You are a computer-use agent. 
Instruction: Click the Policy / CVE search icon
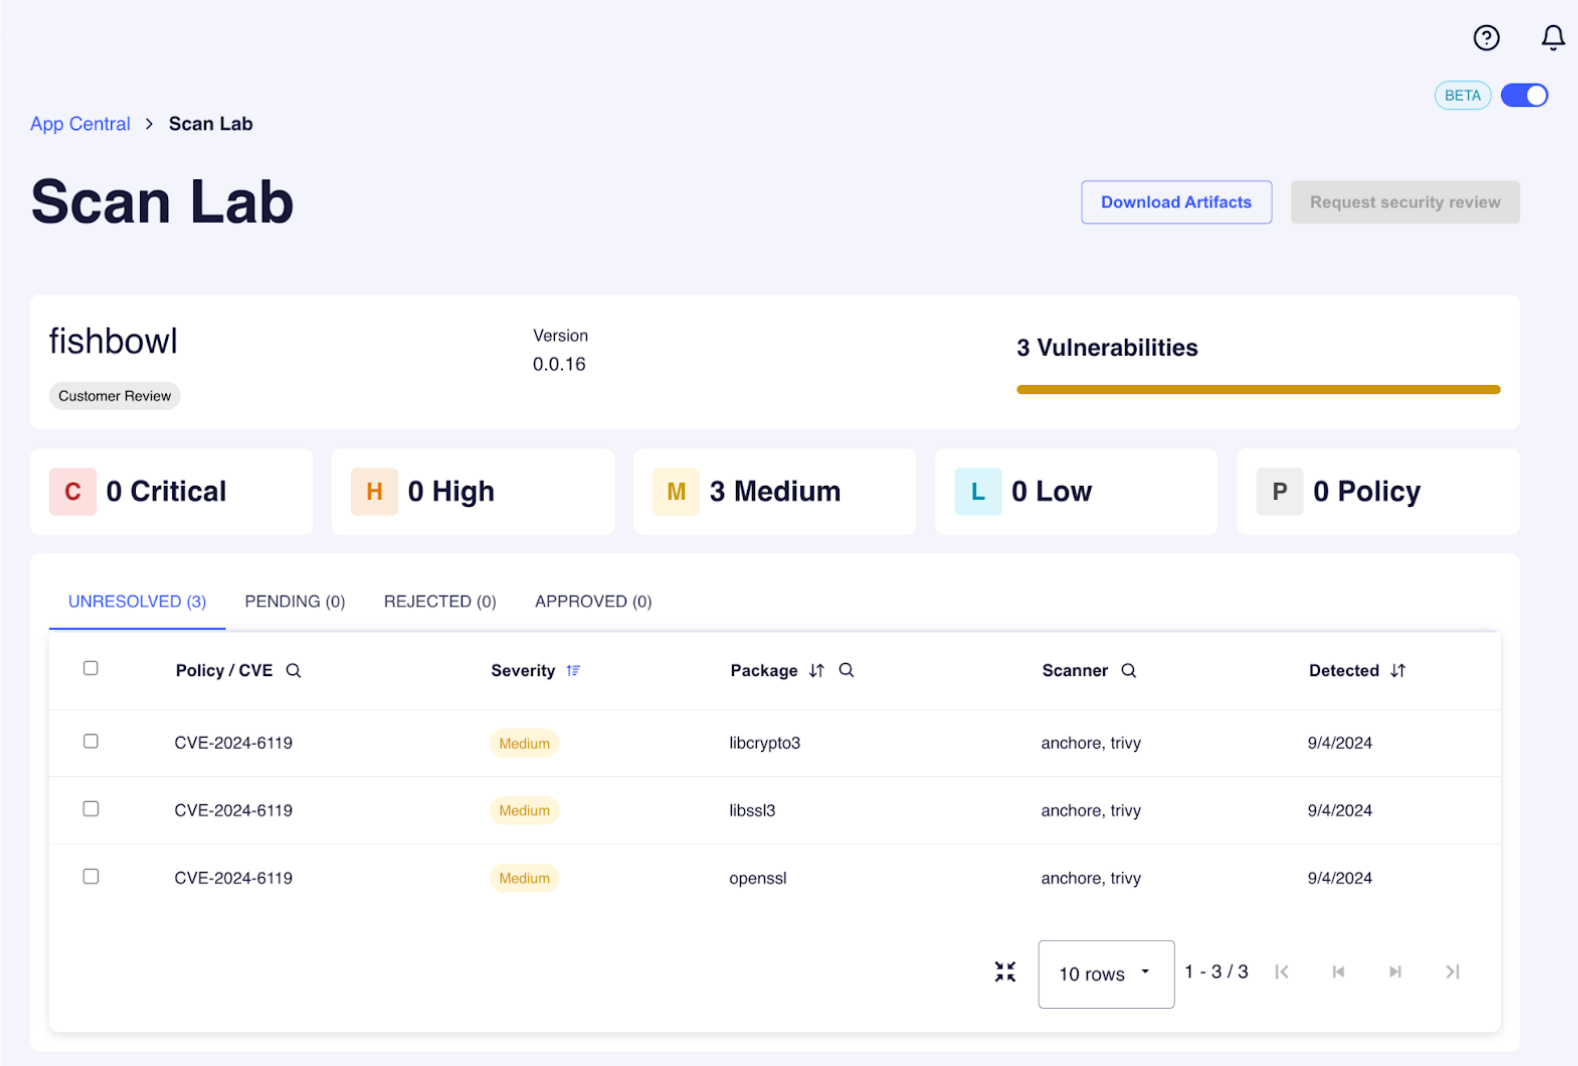tap(293, 671)
